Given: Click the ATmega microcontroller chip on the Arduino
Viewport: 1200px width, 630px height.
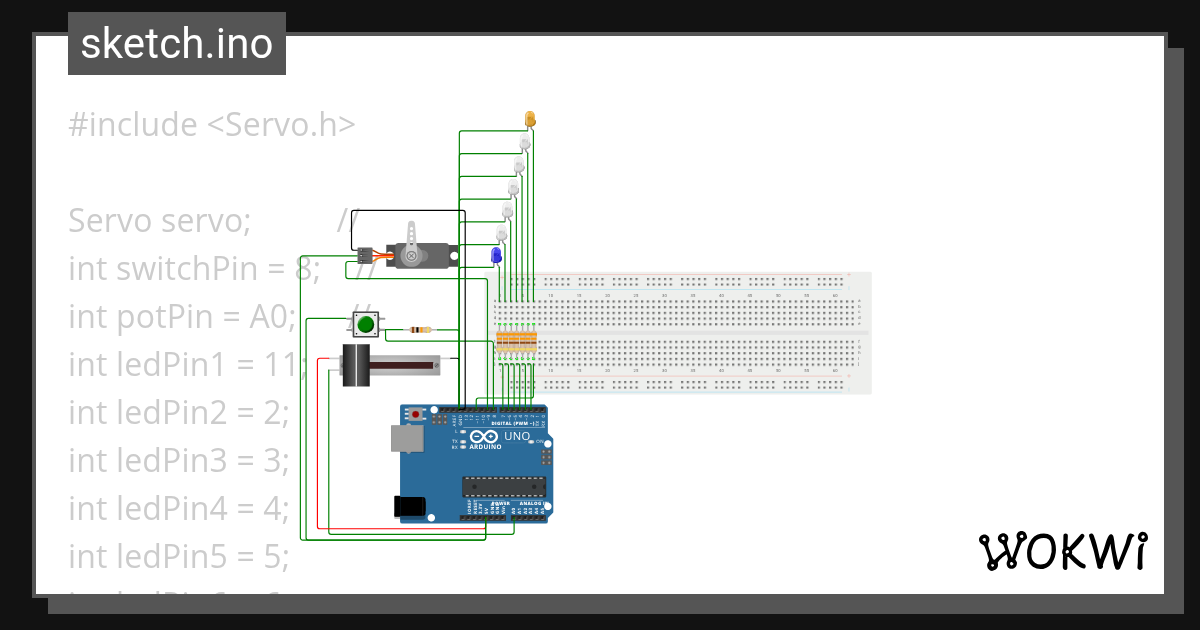Looking at the screenshot, I should pos(505,487).
